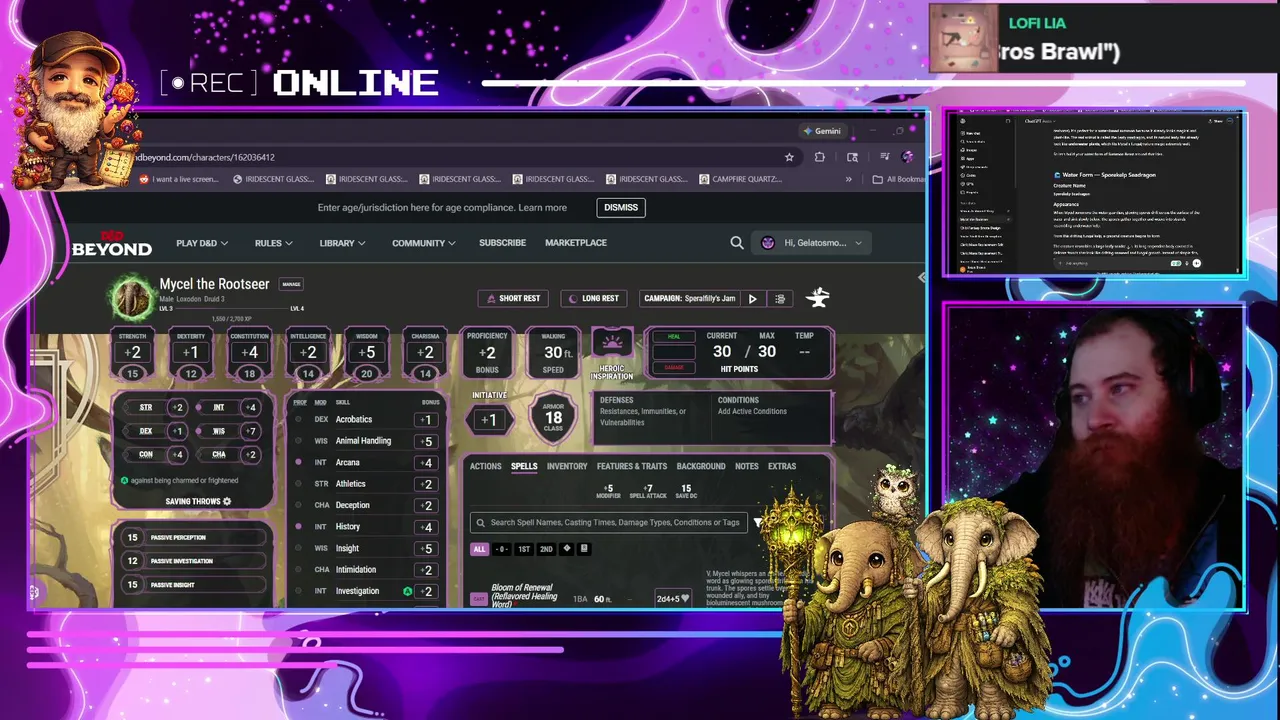The image size is (1280, 720).
Task: Click the spell names search field
Action: (x=608, y=522)
